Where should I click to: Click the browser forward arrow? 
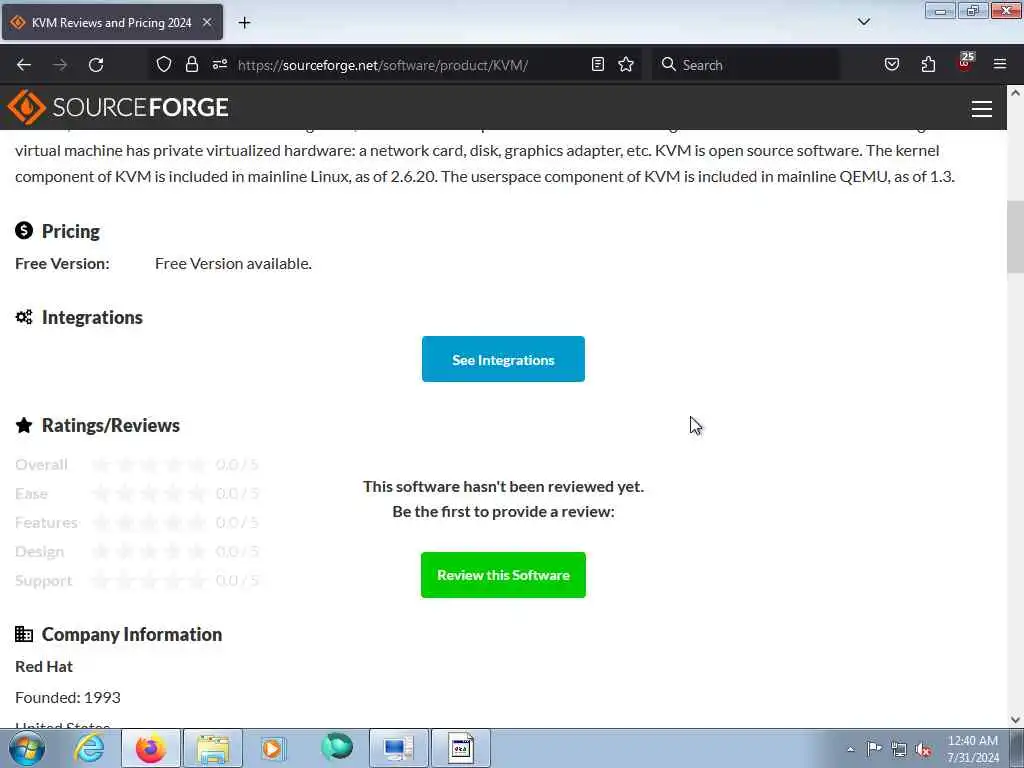tap(60, 65)
